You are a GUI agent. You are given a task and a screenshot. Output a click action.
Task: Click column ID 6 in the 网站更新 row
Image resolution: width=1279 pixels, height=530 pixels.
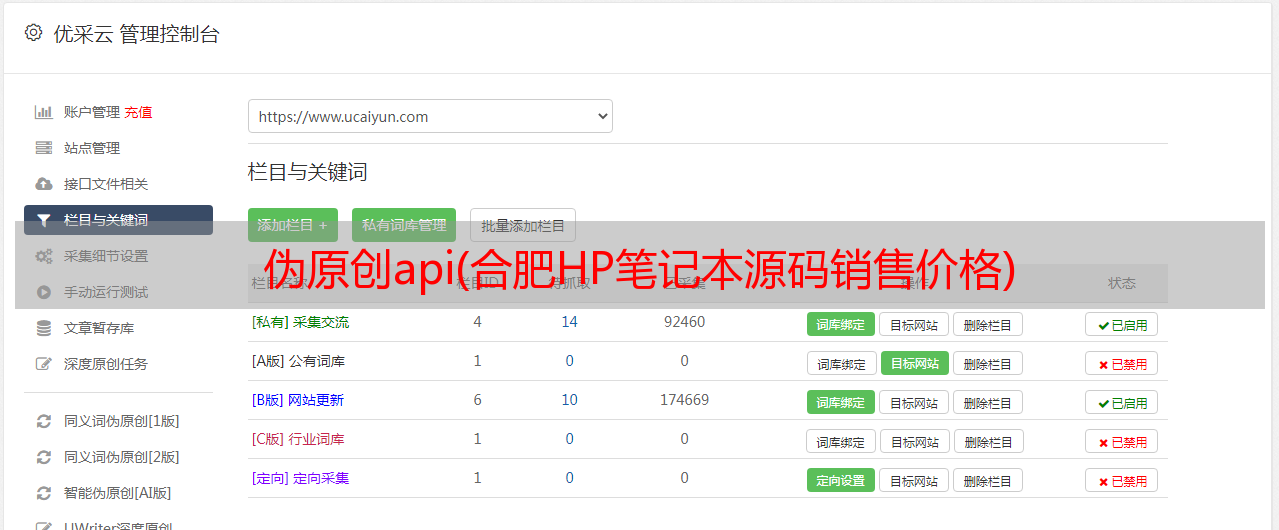pyautogui.click(x=478, y=400)
